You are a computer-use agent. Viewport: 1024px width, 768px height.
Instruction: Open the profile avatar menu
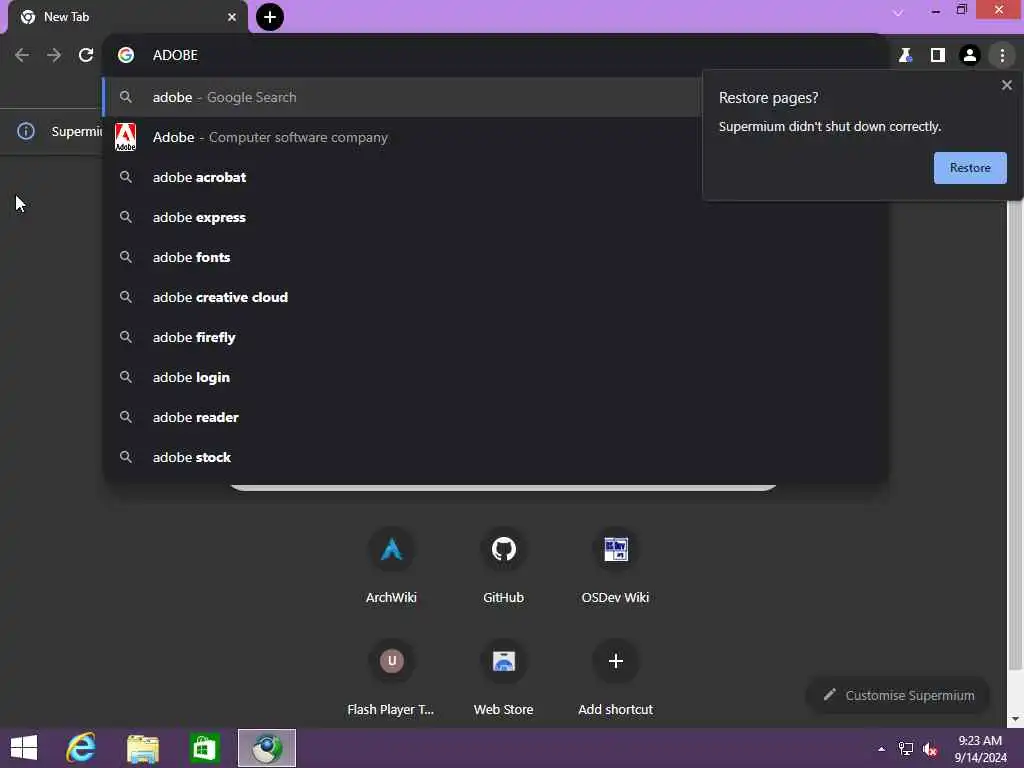click(x=970, y=56)
